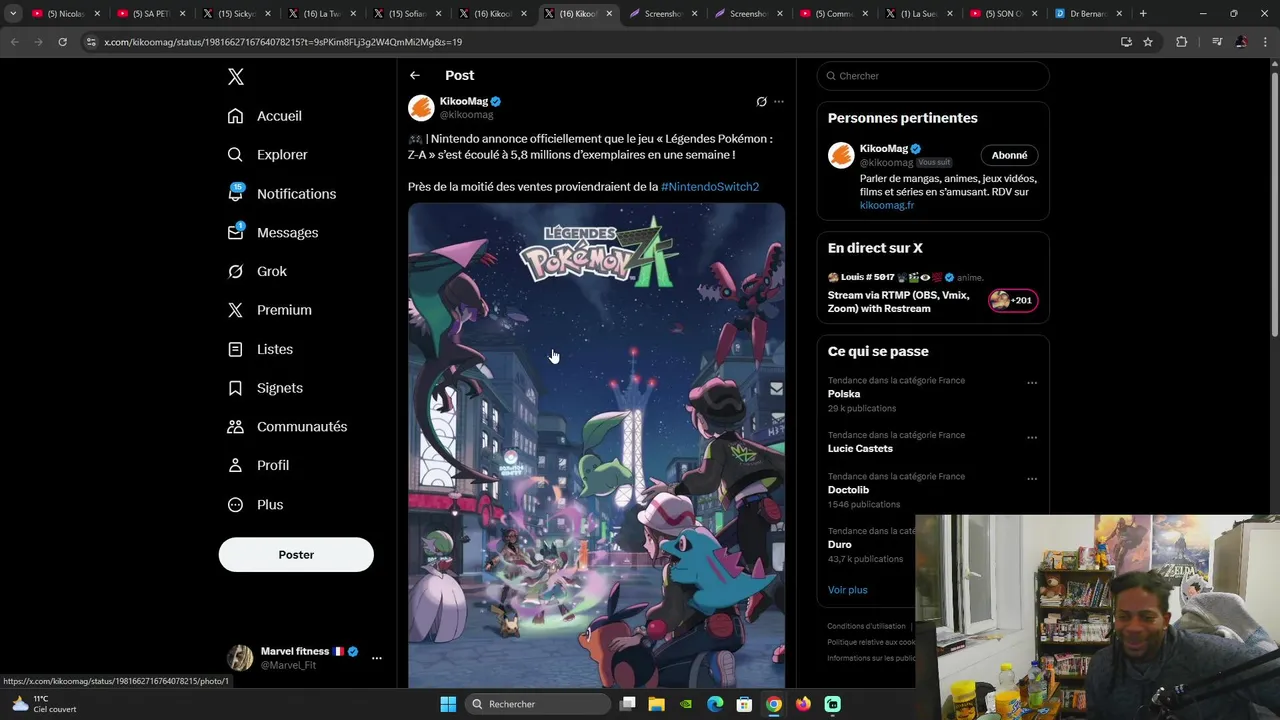Click the Voir plus trends link

[x=848, y=590]
